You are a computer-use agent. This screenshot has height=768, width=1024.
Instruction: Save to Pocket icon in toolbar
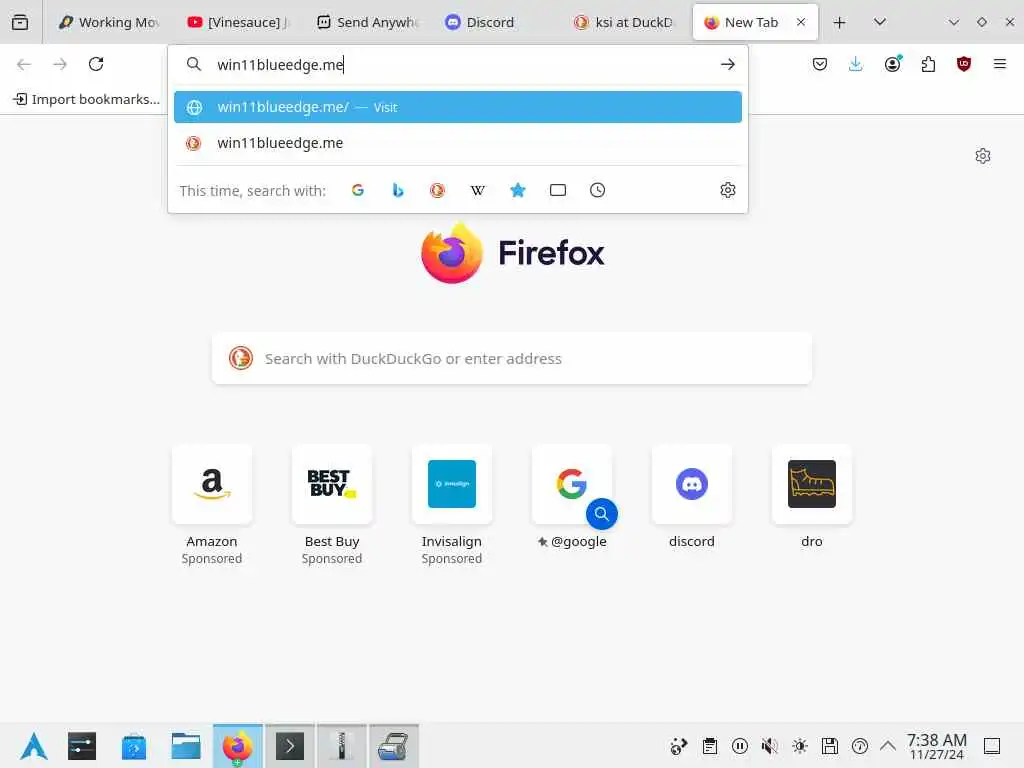pos(820,64)
